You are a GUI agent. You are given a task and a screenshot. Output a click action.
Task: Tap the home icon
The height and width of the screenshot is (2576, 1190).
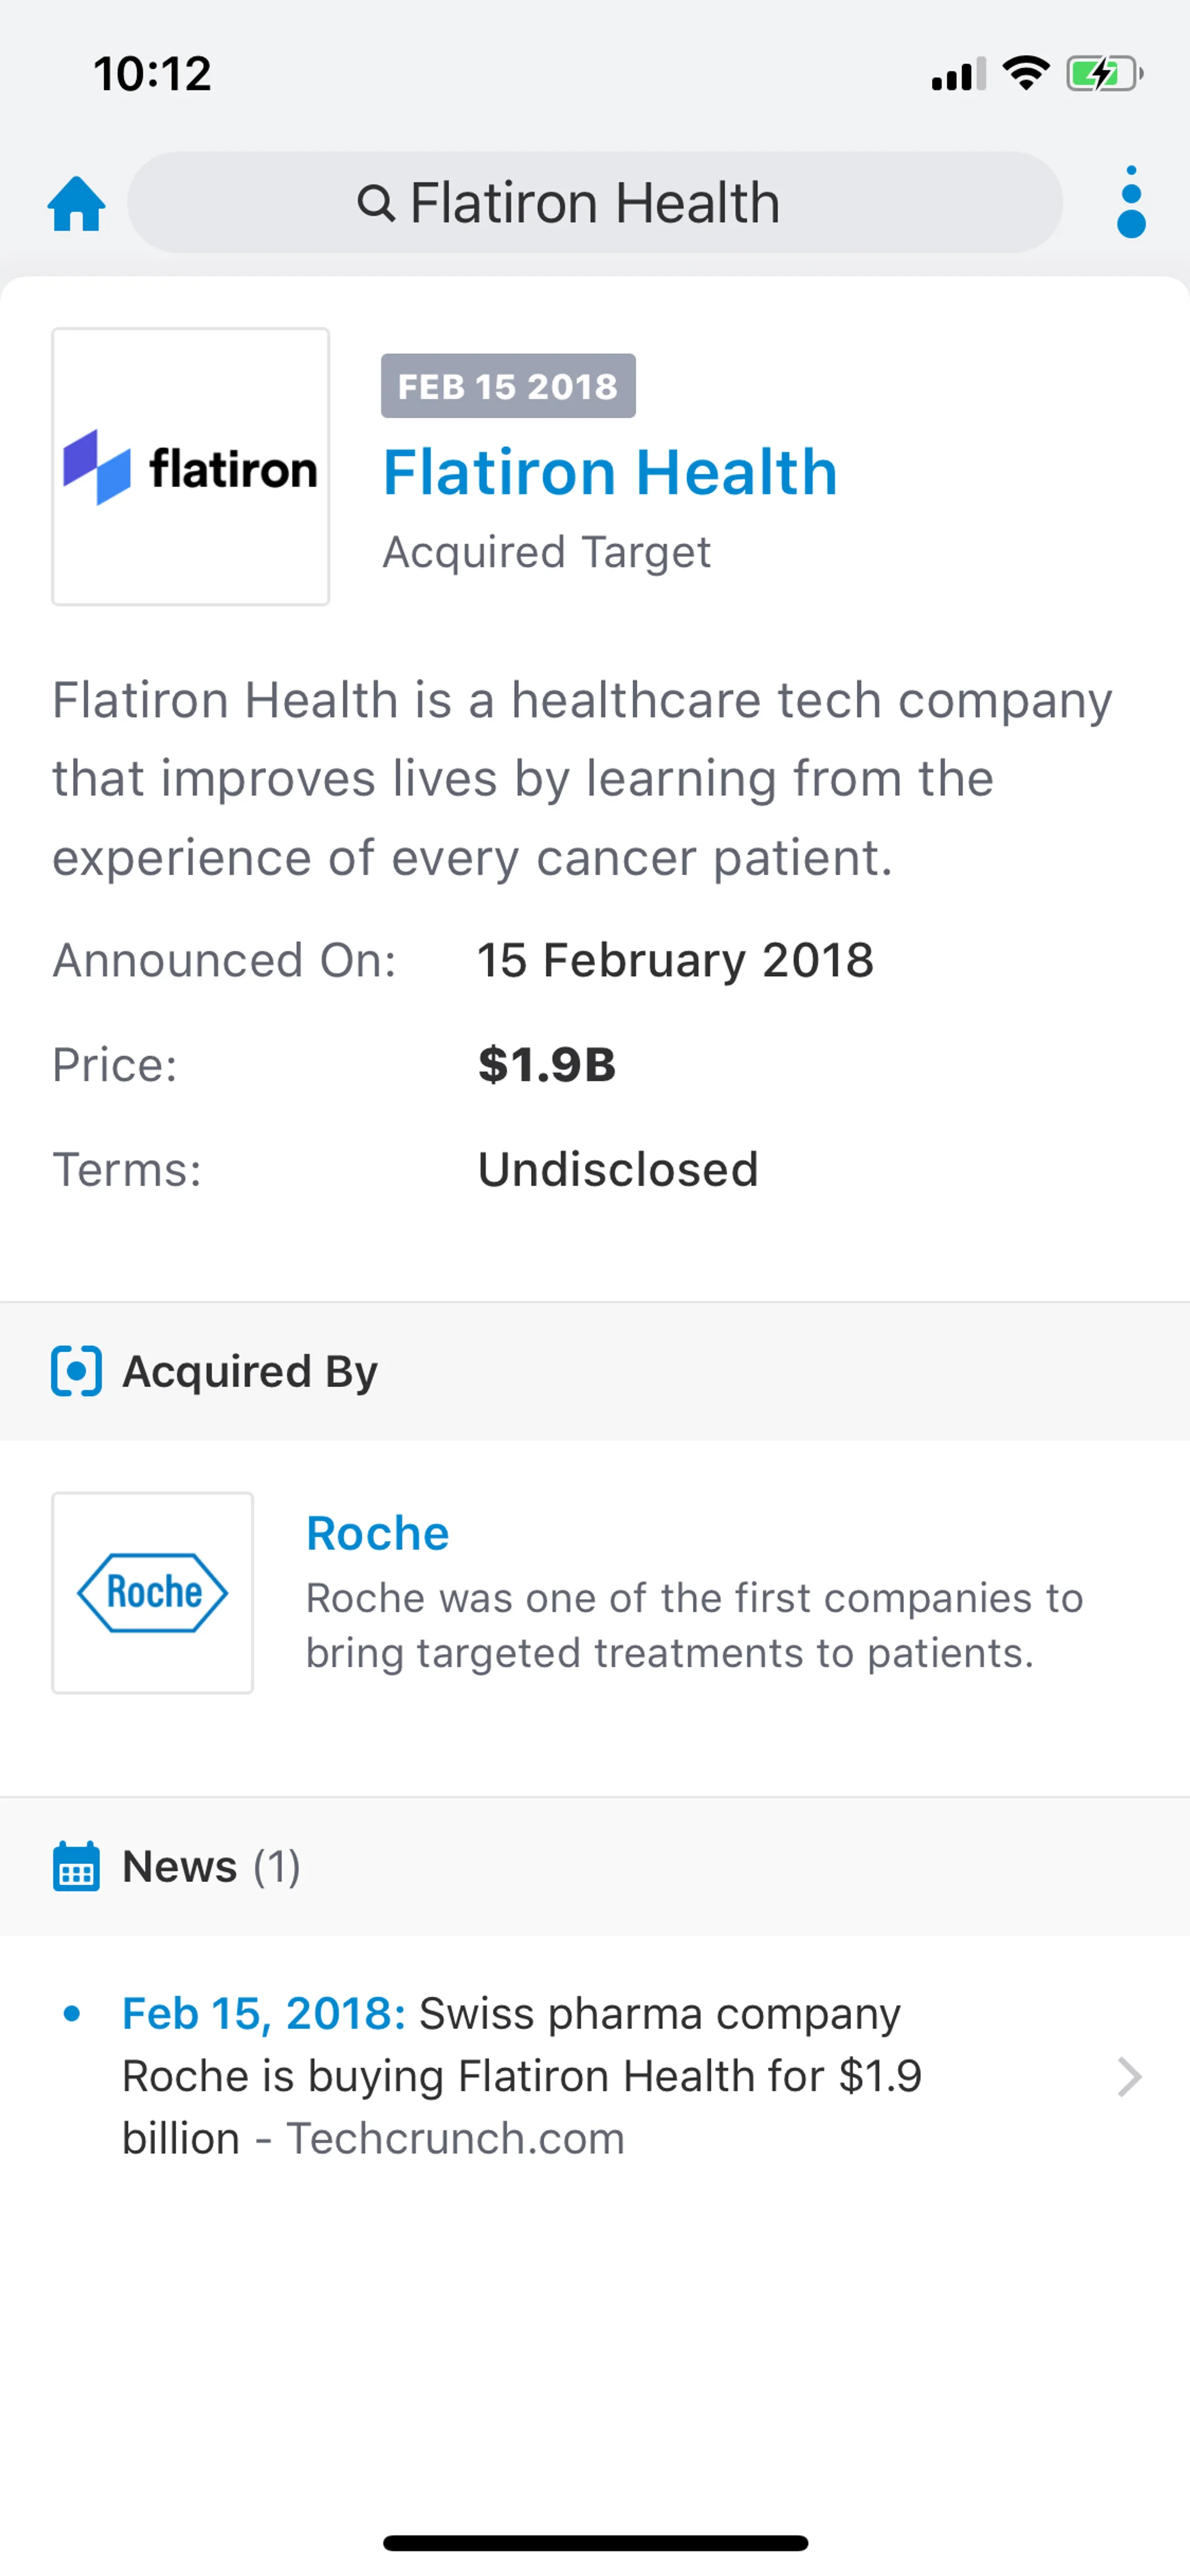pos(76,204)
